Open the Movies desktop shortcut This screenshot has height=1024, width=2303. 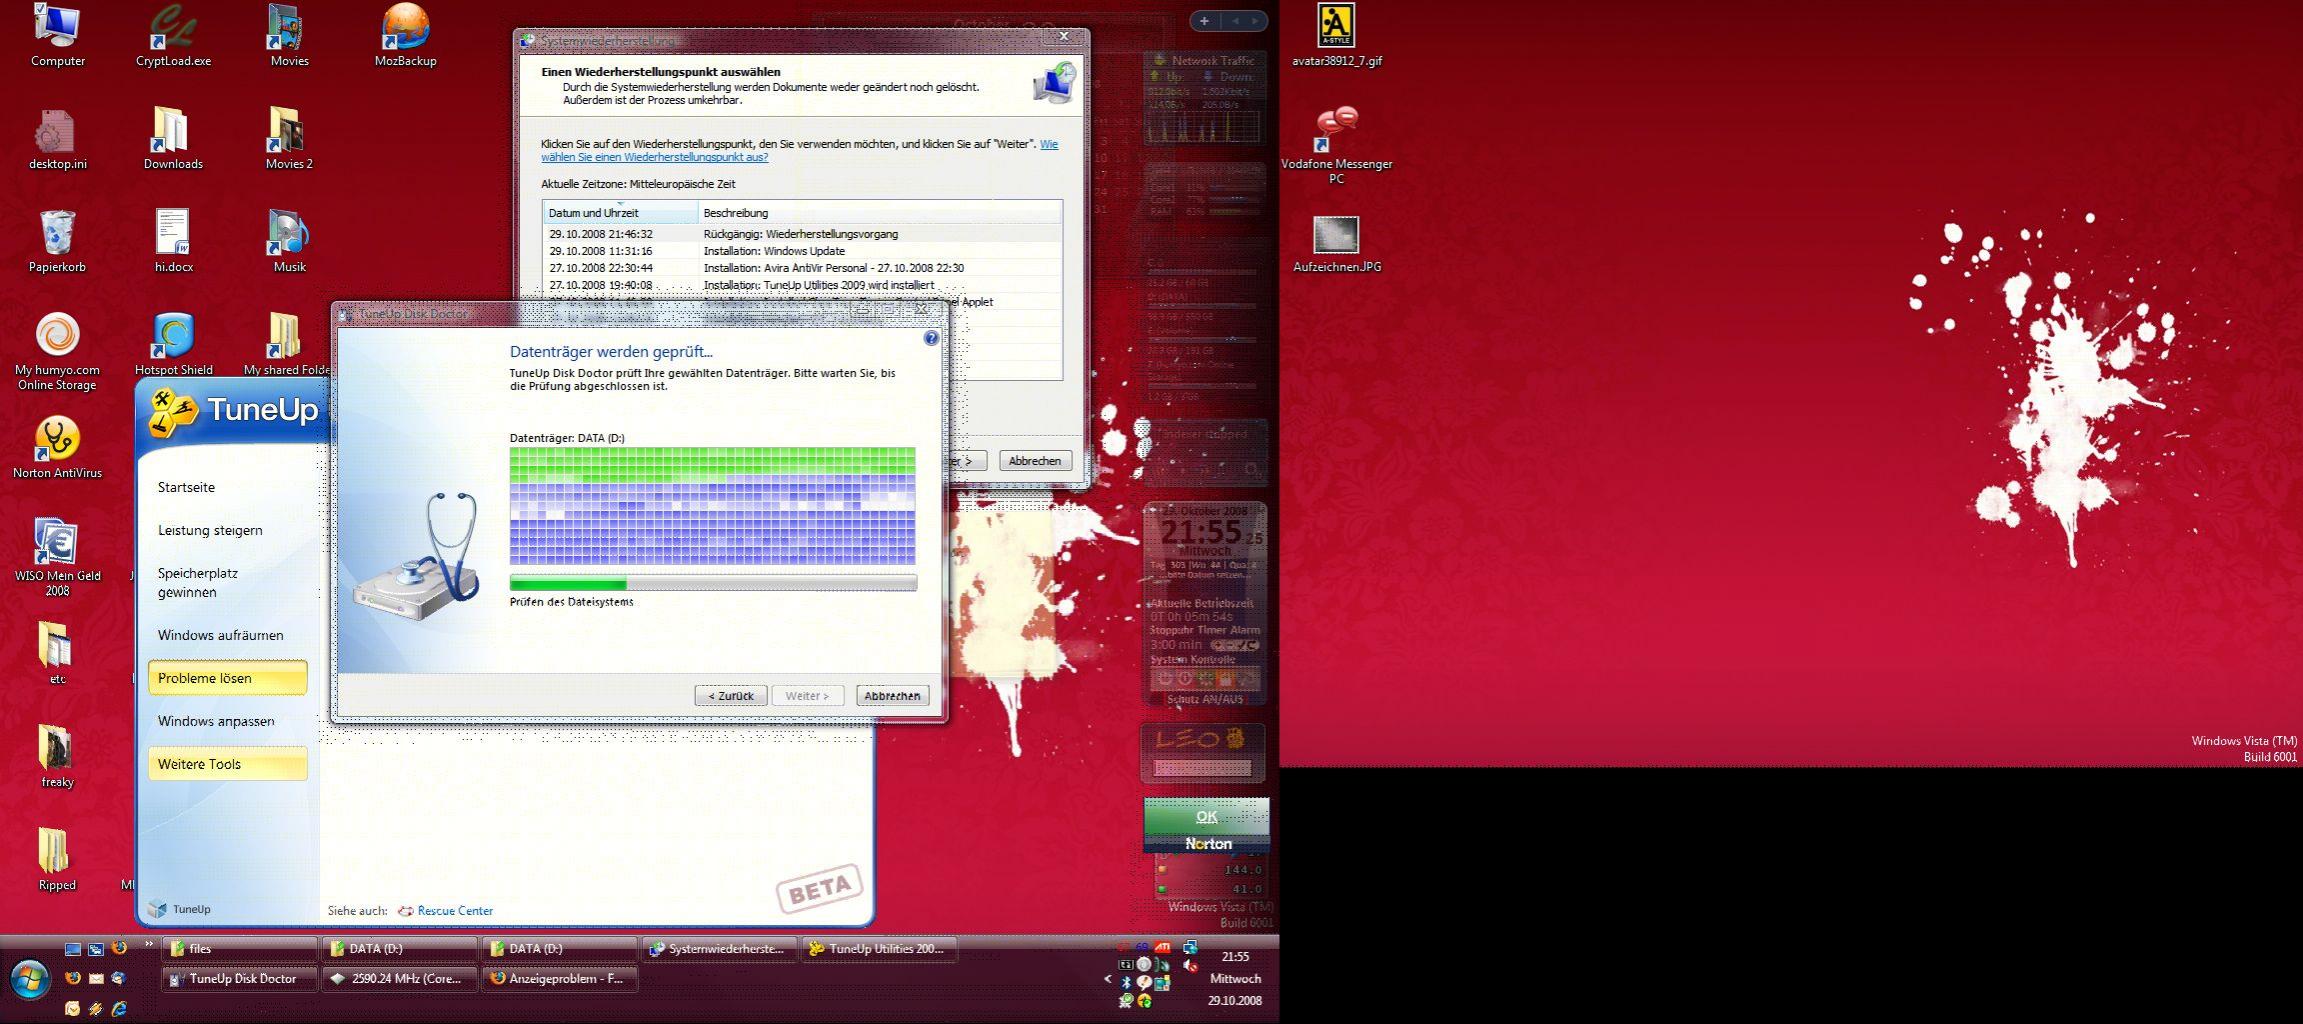tap(289, 36)
